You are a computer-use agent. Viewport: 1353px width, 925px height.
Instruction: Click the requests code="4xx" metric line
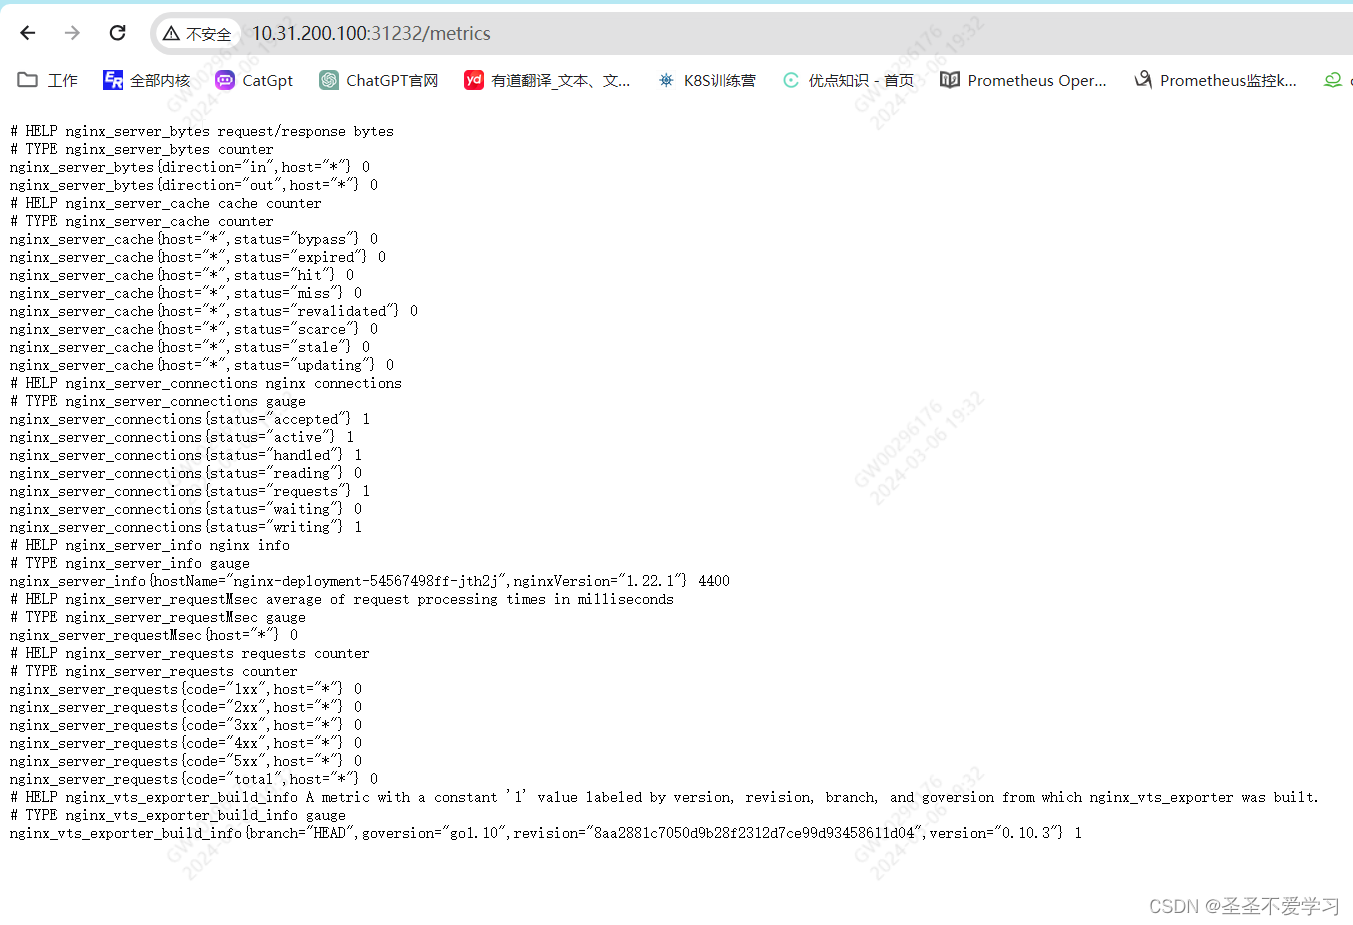(x=186, y=743)
